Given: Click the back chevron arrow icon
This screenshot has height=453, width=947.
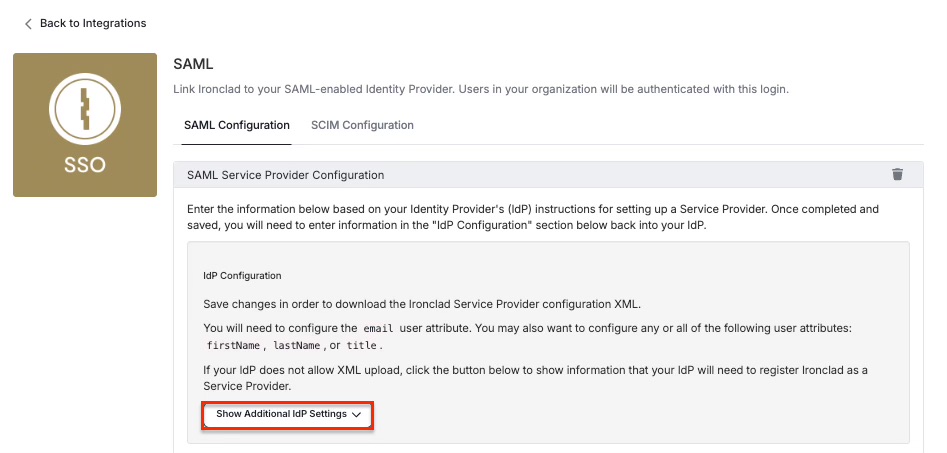Looking at the screenshot, I should [28, 24].
